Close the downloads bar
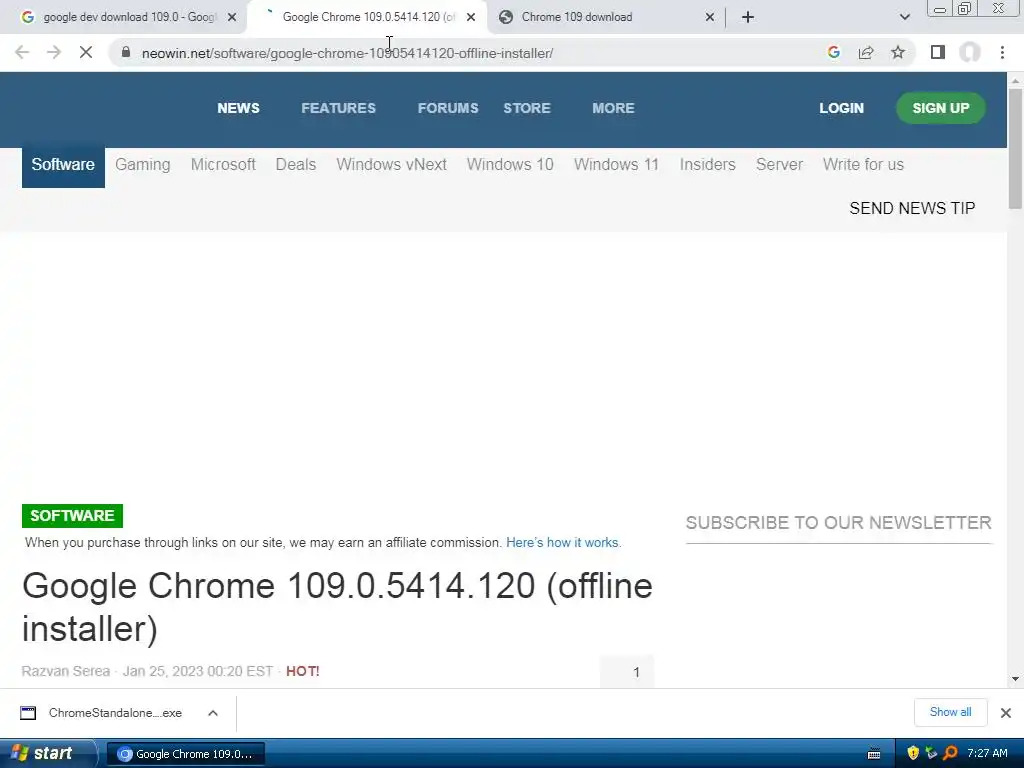This screenshot has height=768, width=1024. coord(1006,713)
